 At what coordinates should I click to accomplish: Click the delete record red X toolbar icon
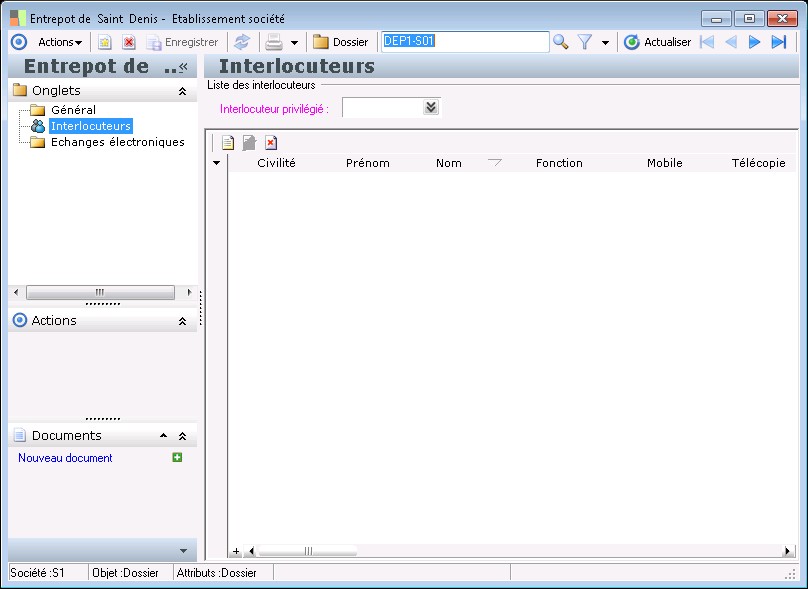(129, 42)
